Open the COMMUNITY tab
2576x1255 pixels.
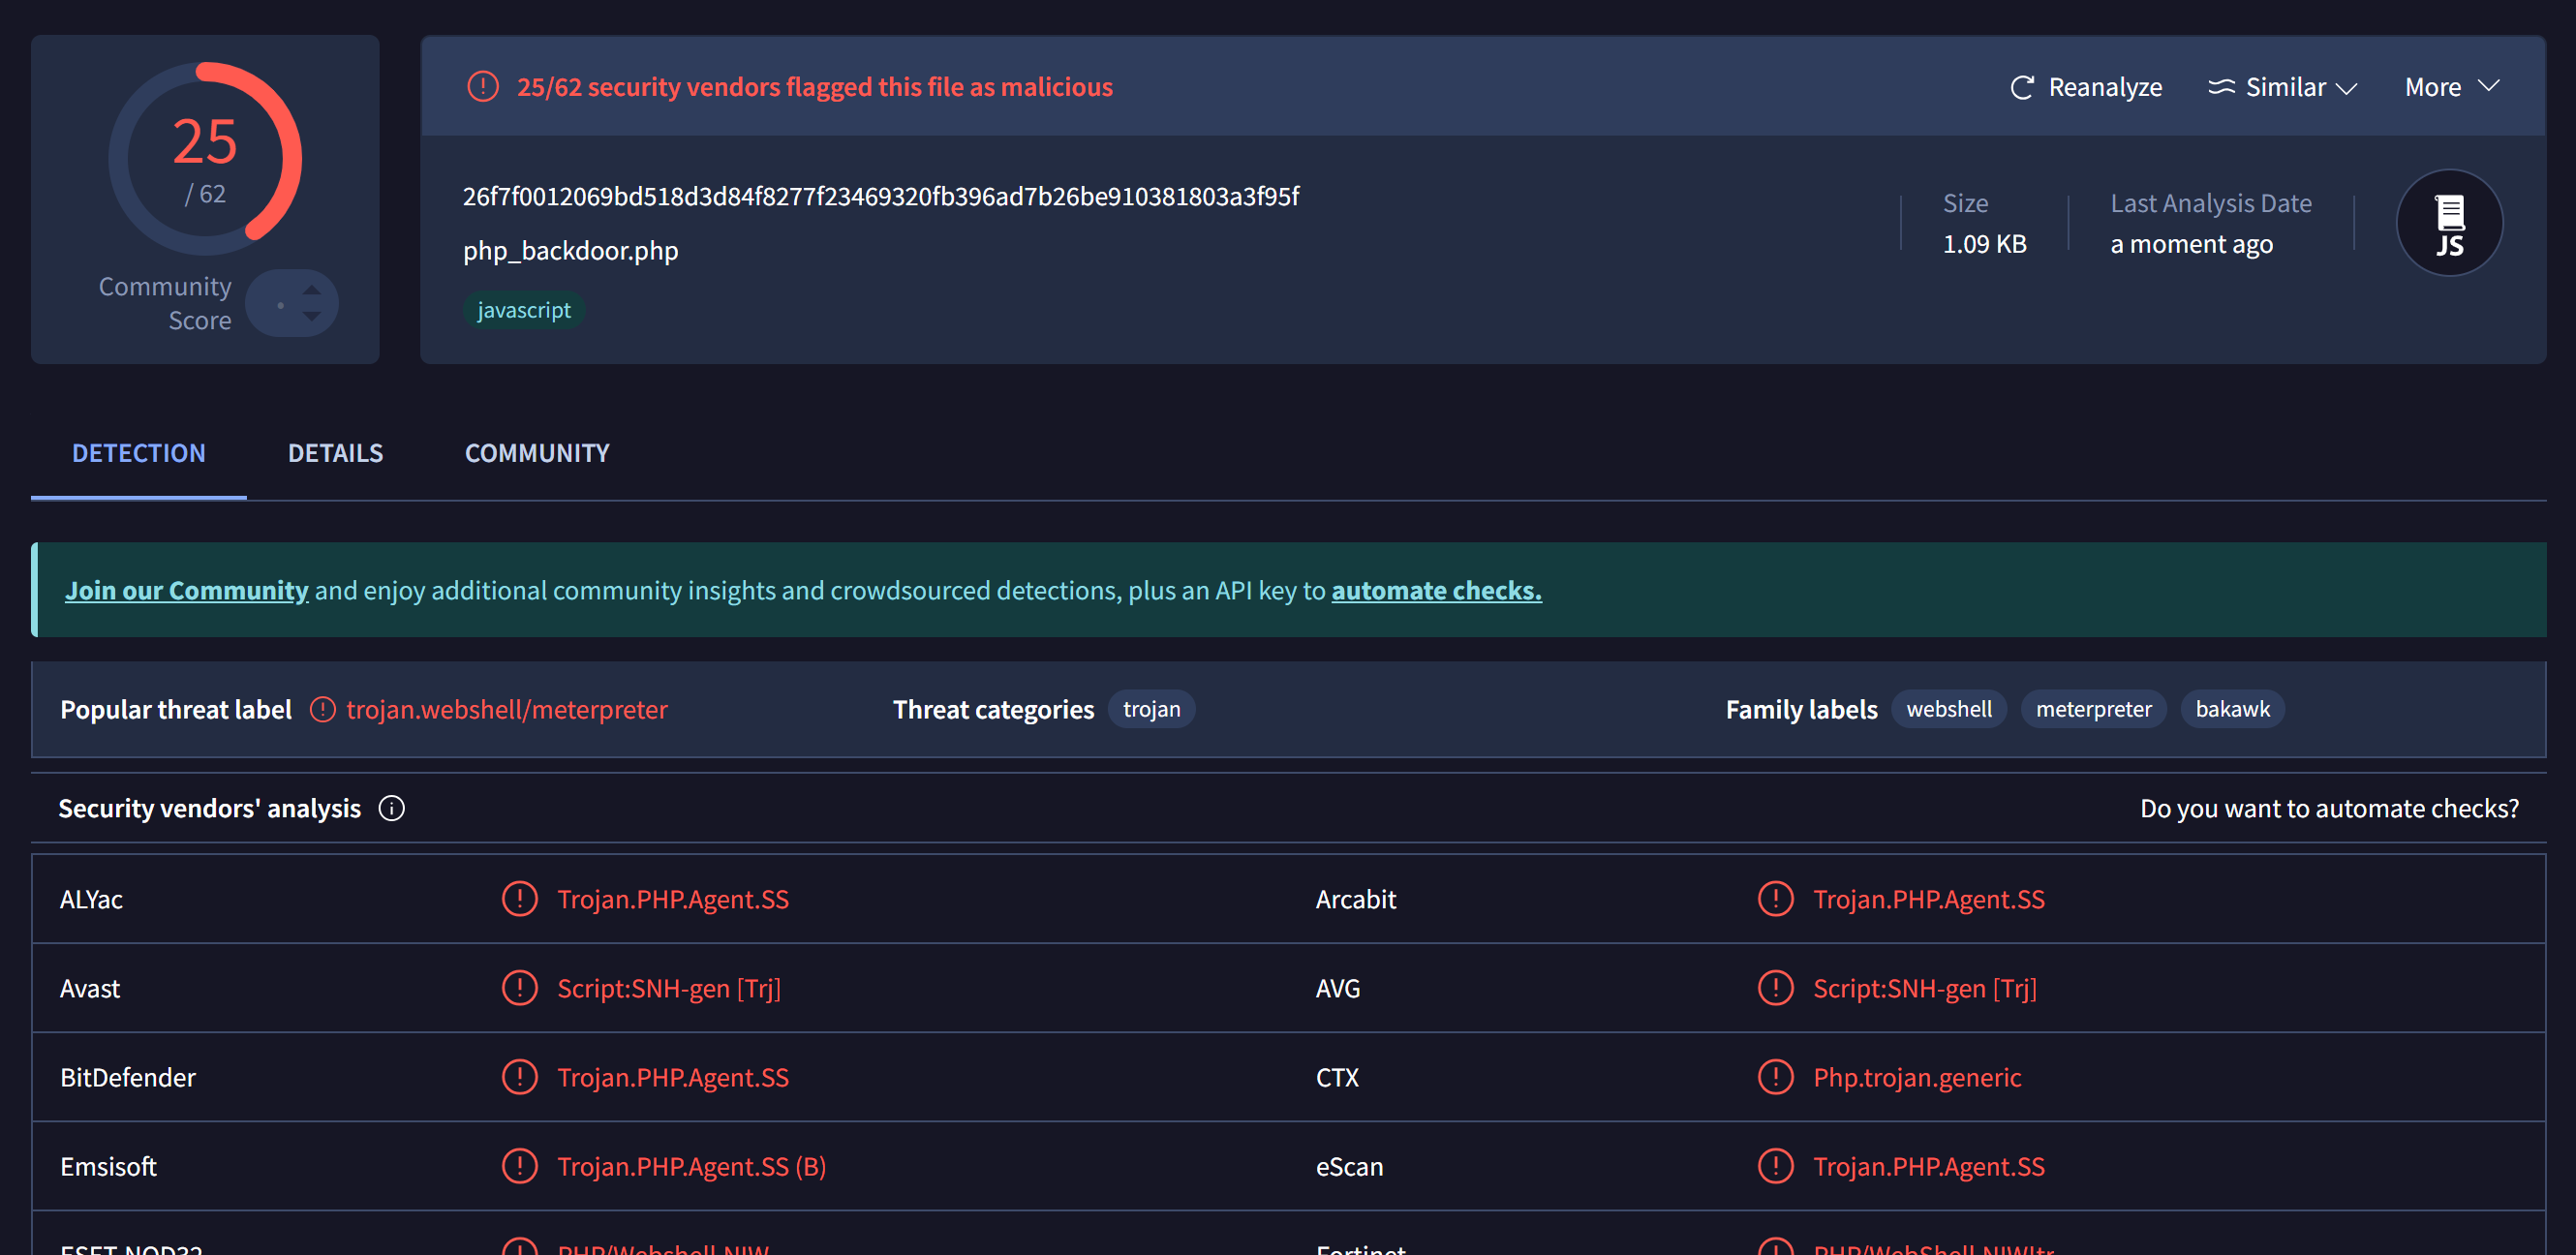[x=537, y=453]
